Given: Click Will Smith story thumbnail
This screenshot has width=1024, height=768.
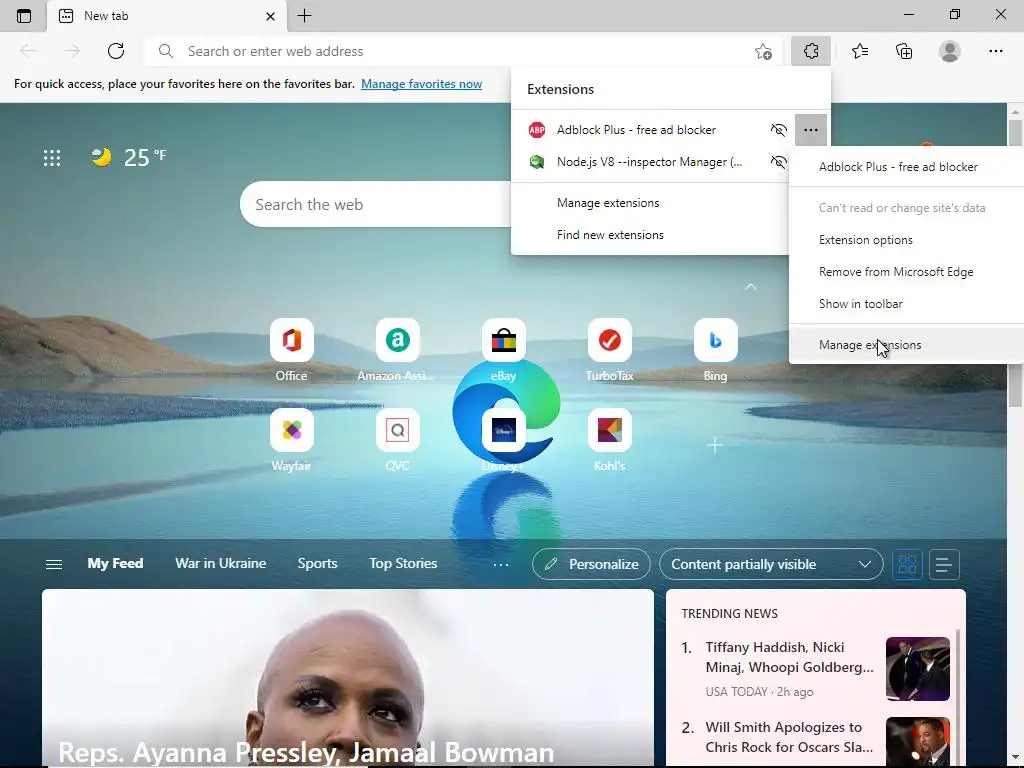Looking at the screenshot, I should 918,743.
